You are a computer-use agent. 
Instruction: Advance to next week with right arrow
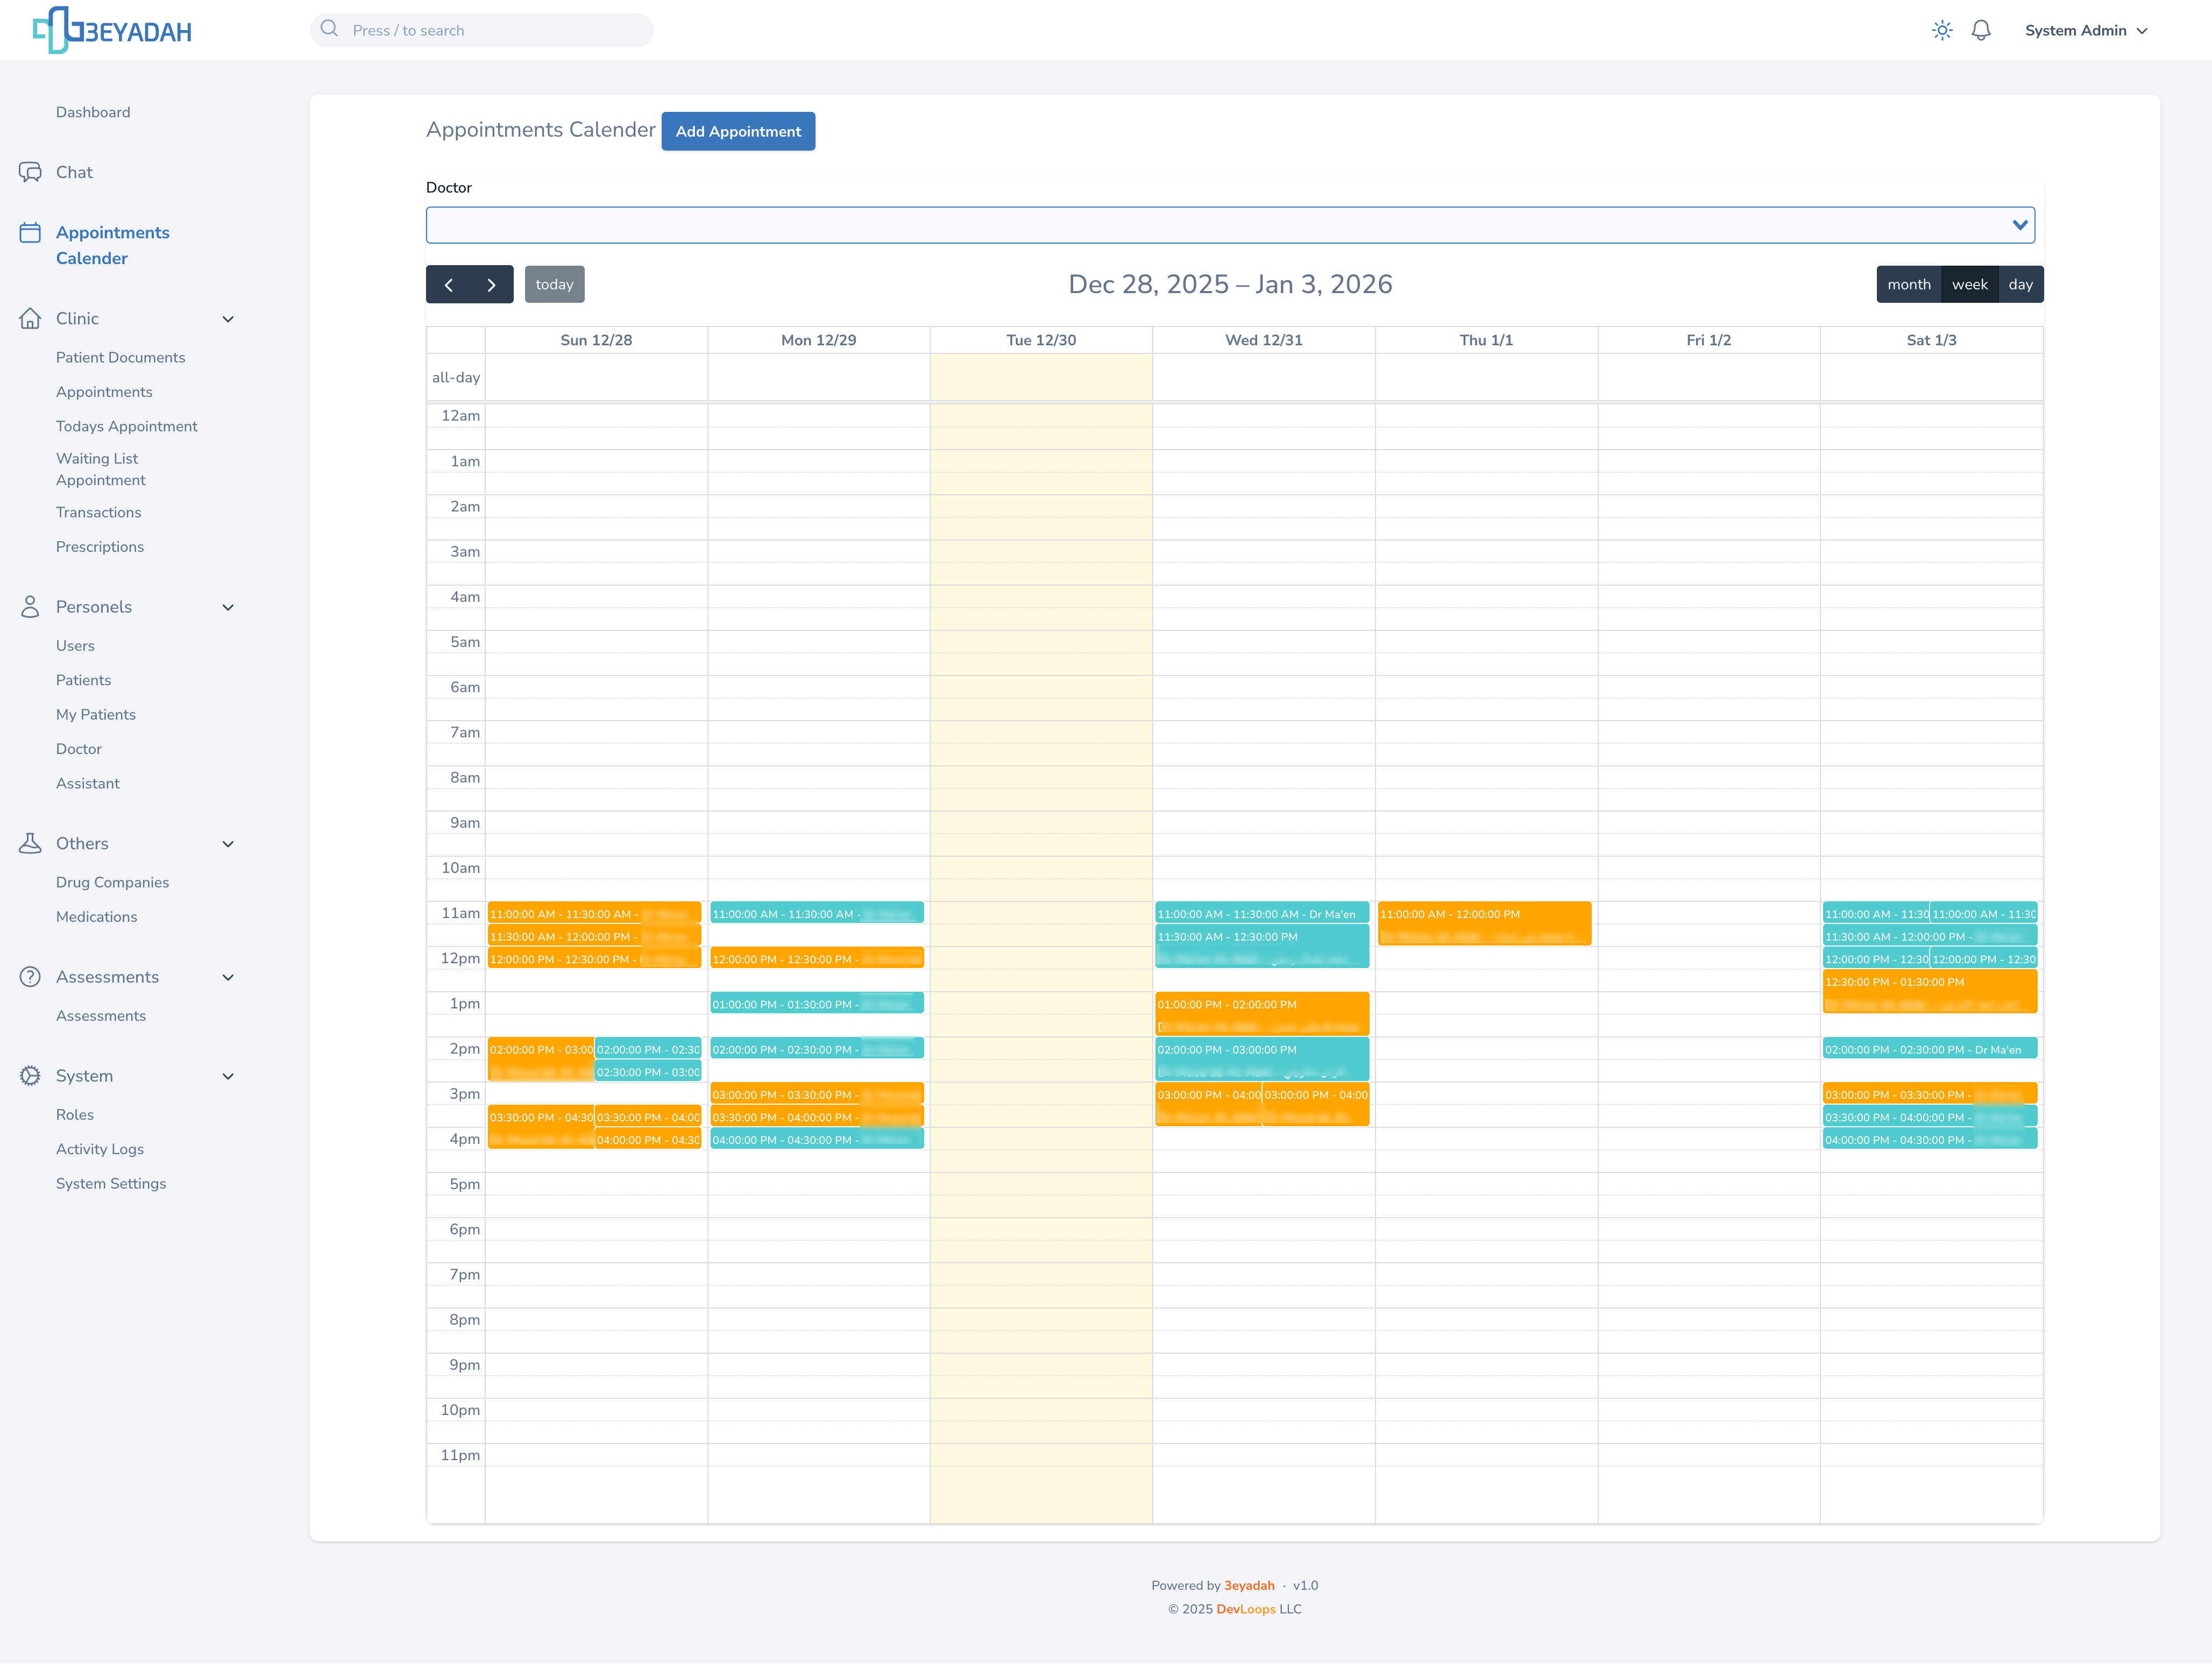coord(491,285)
